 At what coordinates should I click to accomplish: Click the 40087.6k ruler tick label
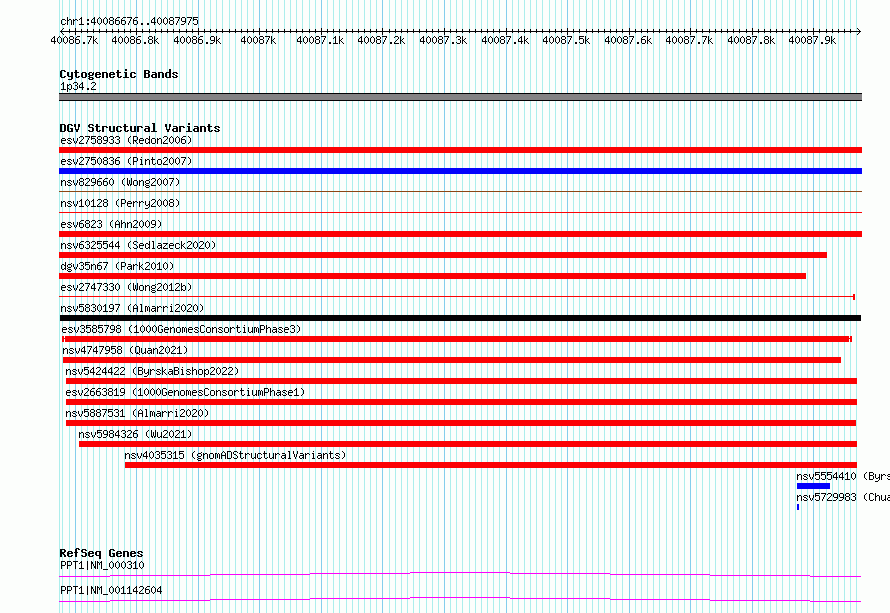[628, 41]
